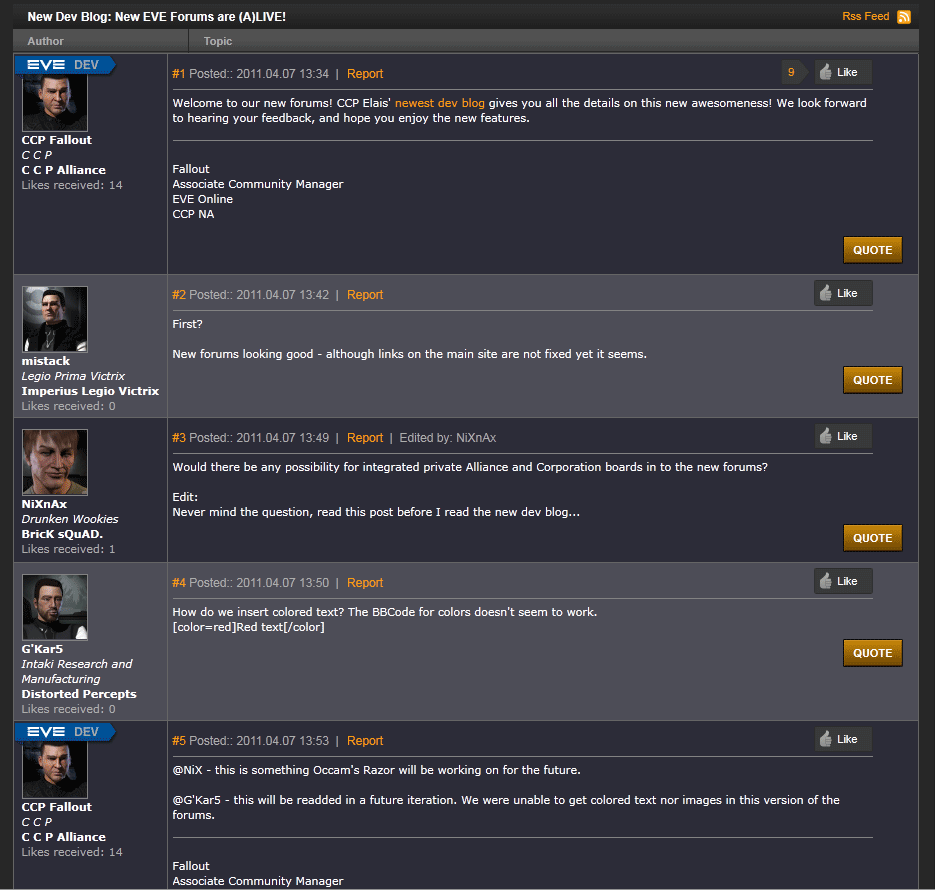Like post #3 by NiXnAx
The width and height of the screenshot is (935, 890).
[x=843, y=436]
